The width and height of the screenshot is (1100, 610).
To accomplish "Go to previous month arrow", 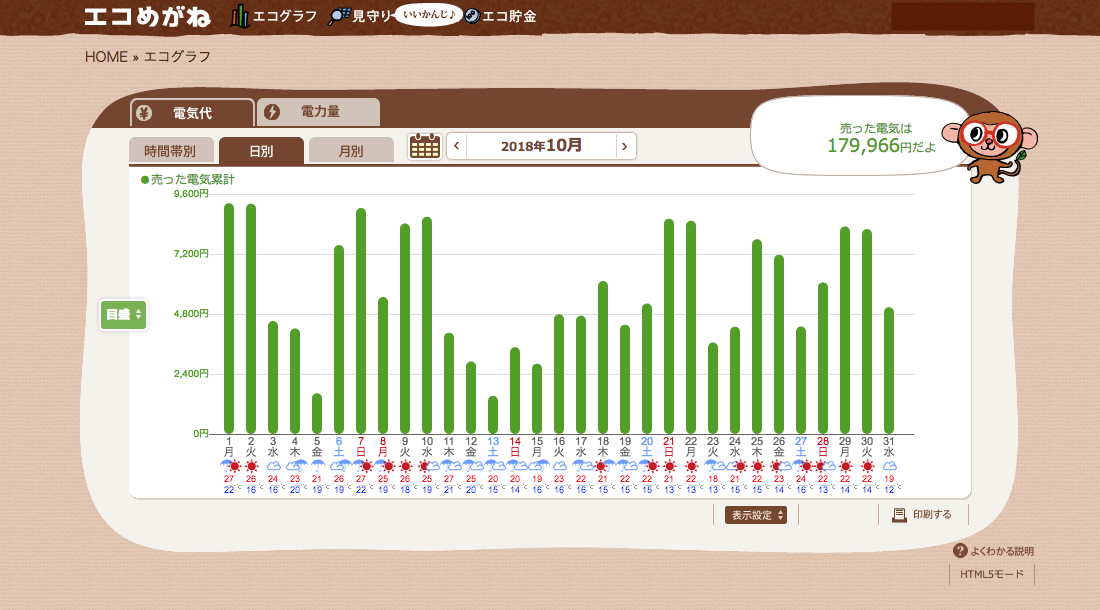I will (457, 146).
